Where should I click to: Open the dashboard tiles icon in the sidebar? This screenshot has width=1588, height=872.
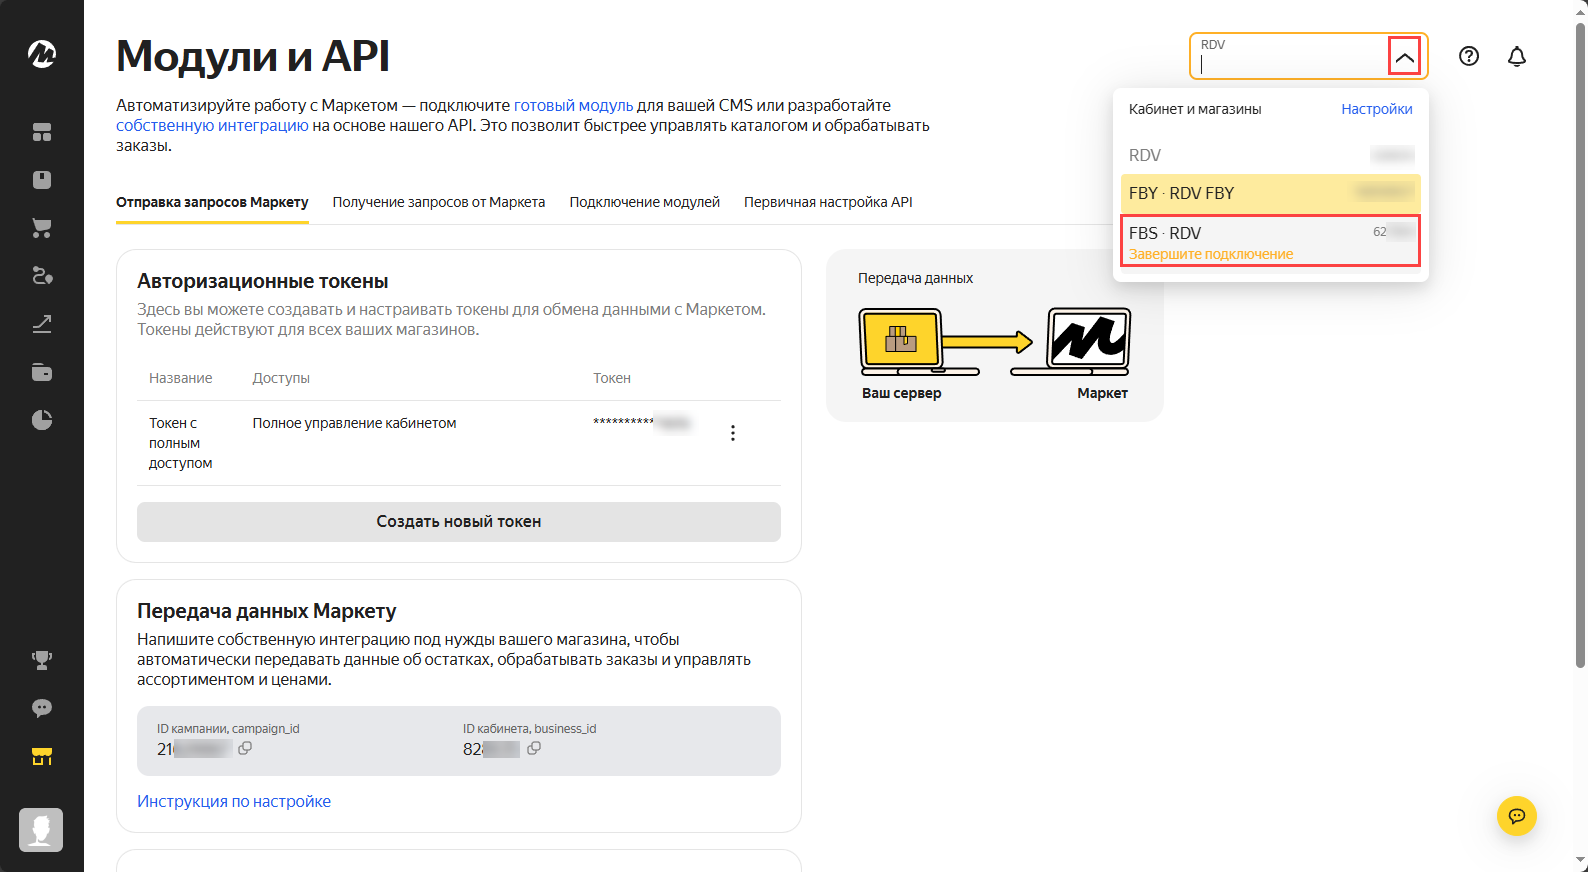42,132
